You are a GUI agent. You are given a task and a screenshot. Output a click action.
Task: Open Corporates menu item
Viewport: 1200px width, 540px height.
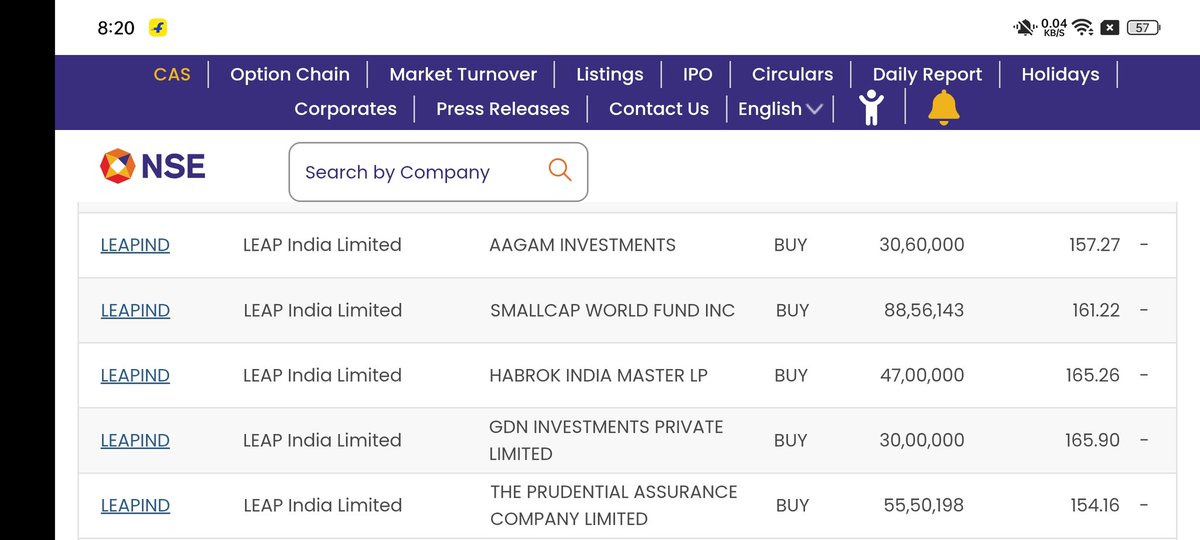[345, 109]
